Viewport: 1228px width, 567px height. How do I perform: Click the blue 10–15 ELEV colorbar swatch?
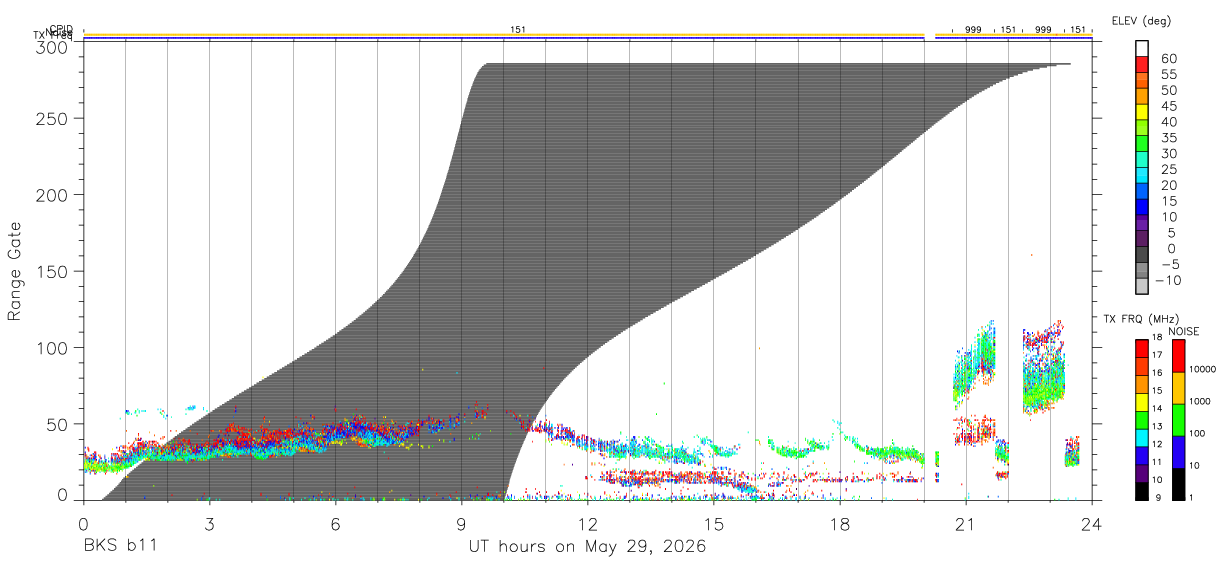[x=1142, y=207]
